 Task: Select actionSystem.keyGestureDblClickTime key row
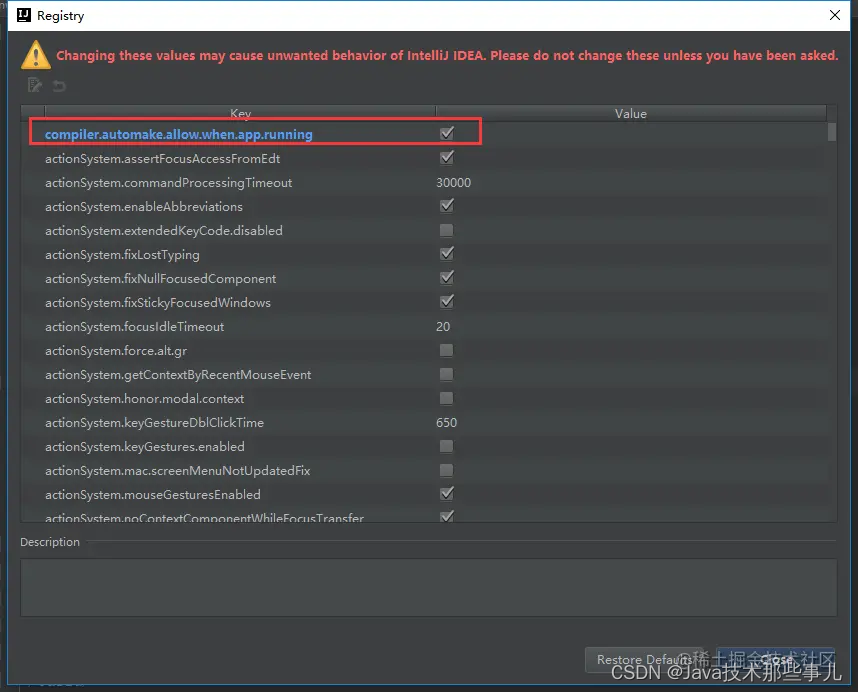click(x=154, y=423)
